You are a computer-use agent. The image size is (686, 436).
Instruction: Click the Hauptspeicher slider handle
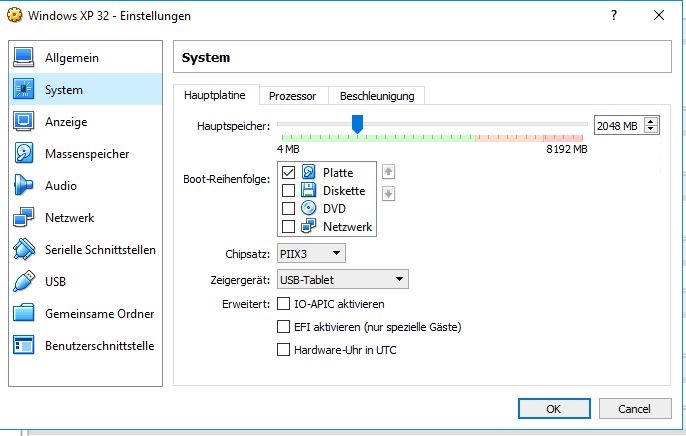click(x=357, y=124)
